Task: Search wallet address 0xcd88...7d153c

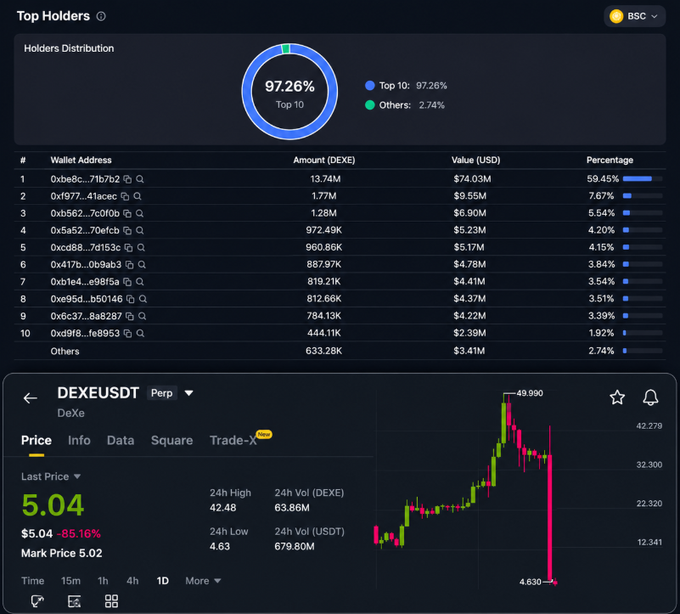Action: point(141,248)
